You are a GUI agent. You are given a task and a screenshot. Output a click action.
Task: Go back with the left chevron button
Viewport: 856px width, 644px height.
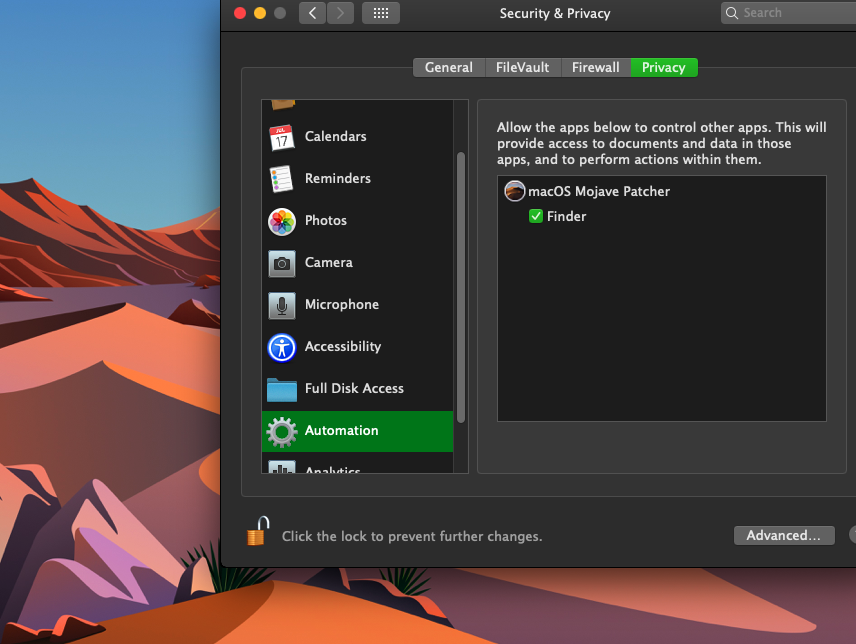coord(312,13)
